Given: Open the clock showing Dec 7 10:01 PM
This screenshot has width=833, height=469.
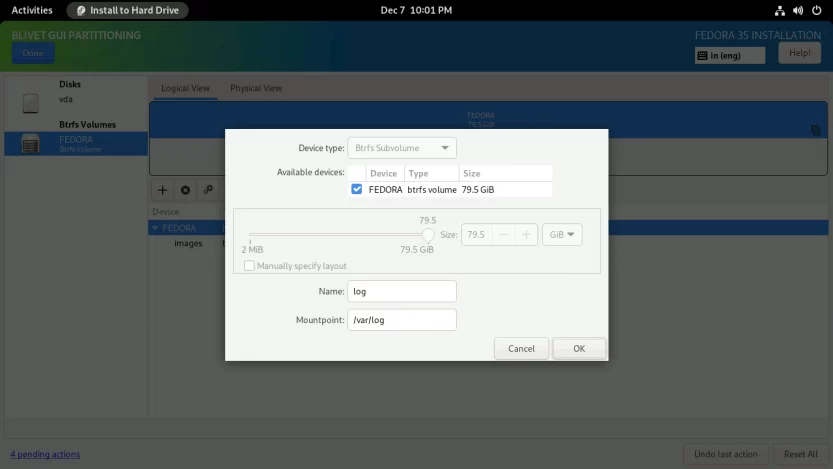Looking at the screenshot, I should [416, 10].
